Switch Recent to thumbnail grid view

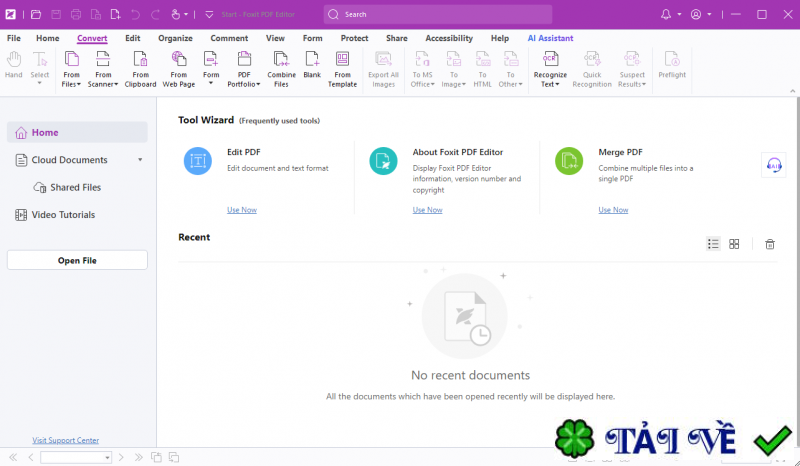[x=734, y=244]
